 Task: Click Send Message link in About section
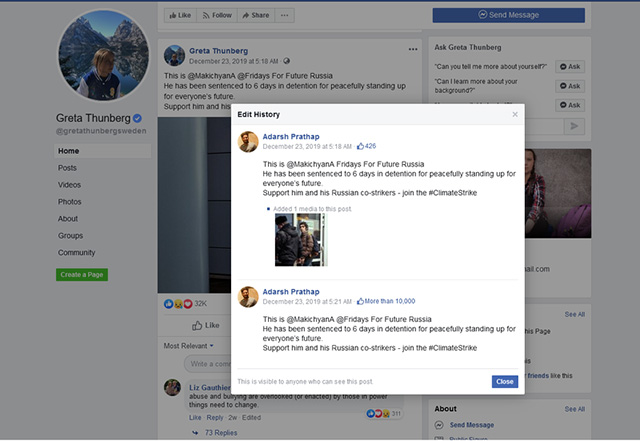pyautogui.click(x=471, y=425)
